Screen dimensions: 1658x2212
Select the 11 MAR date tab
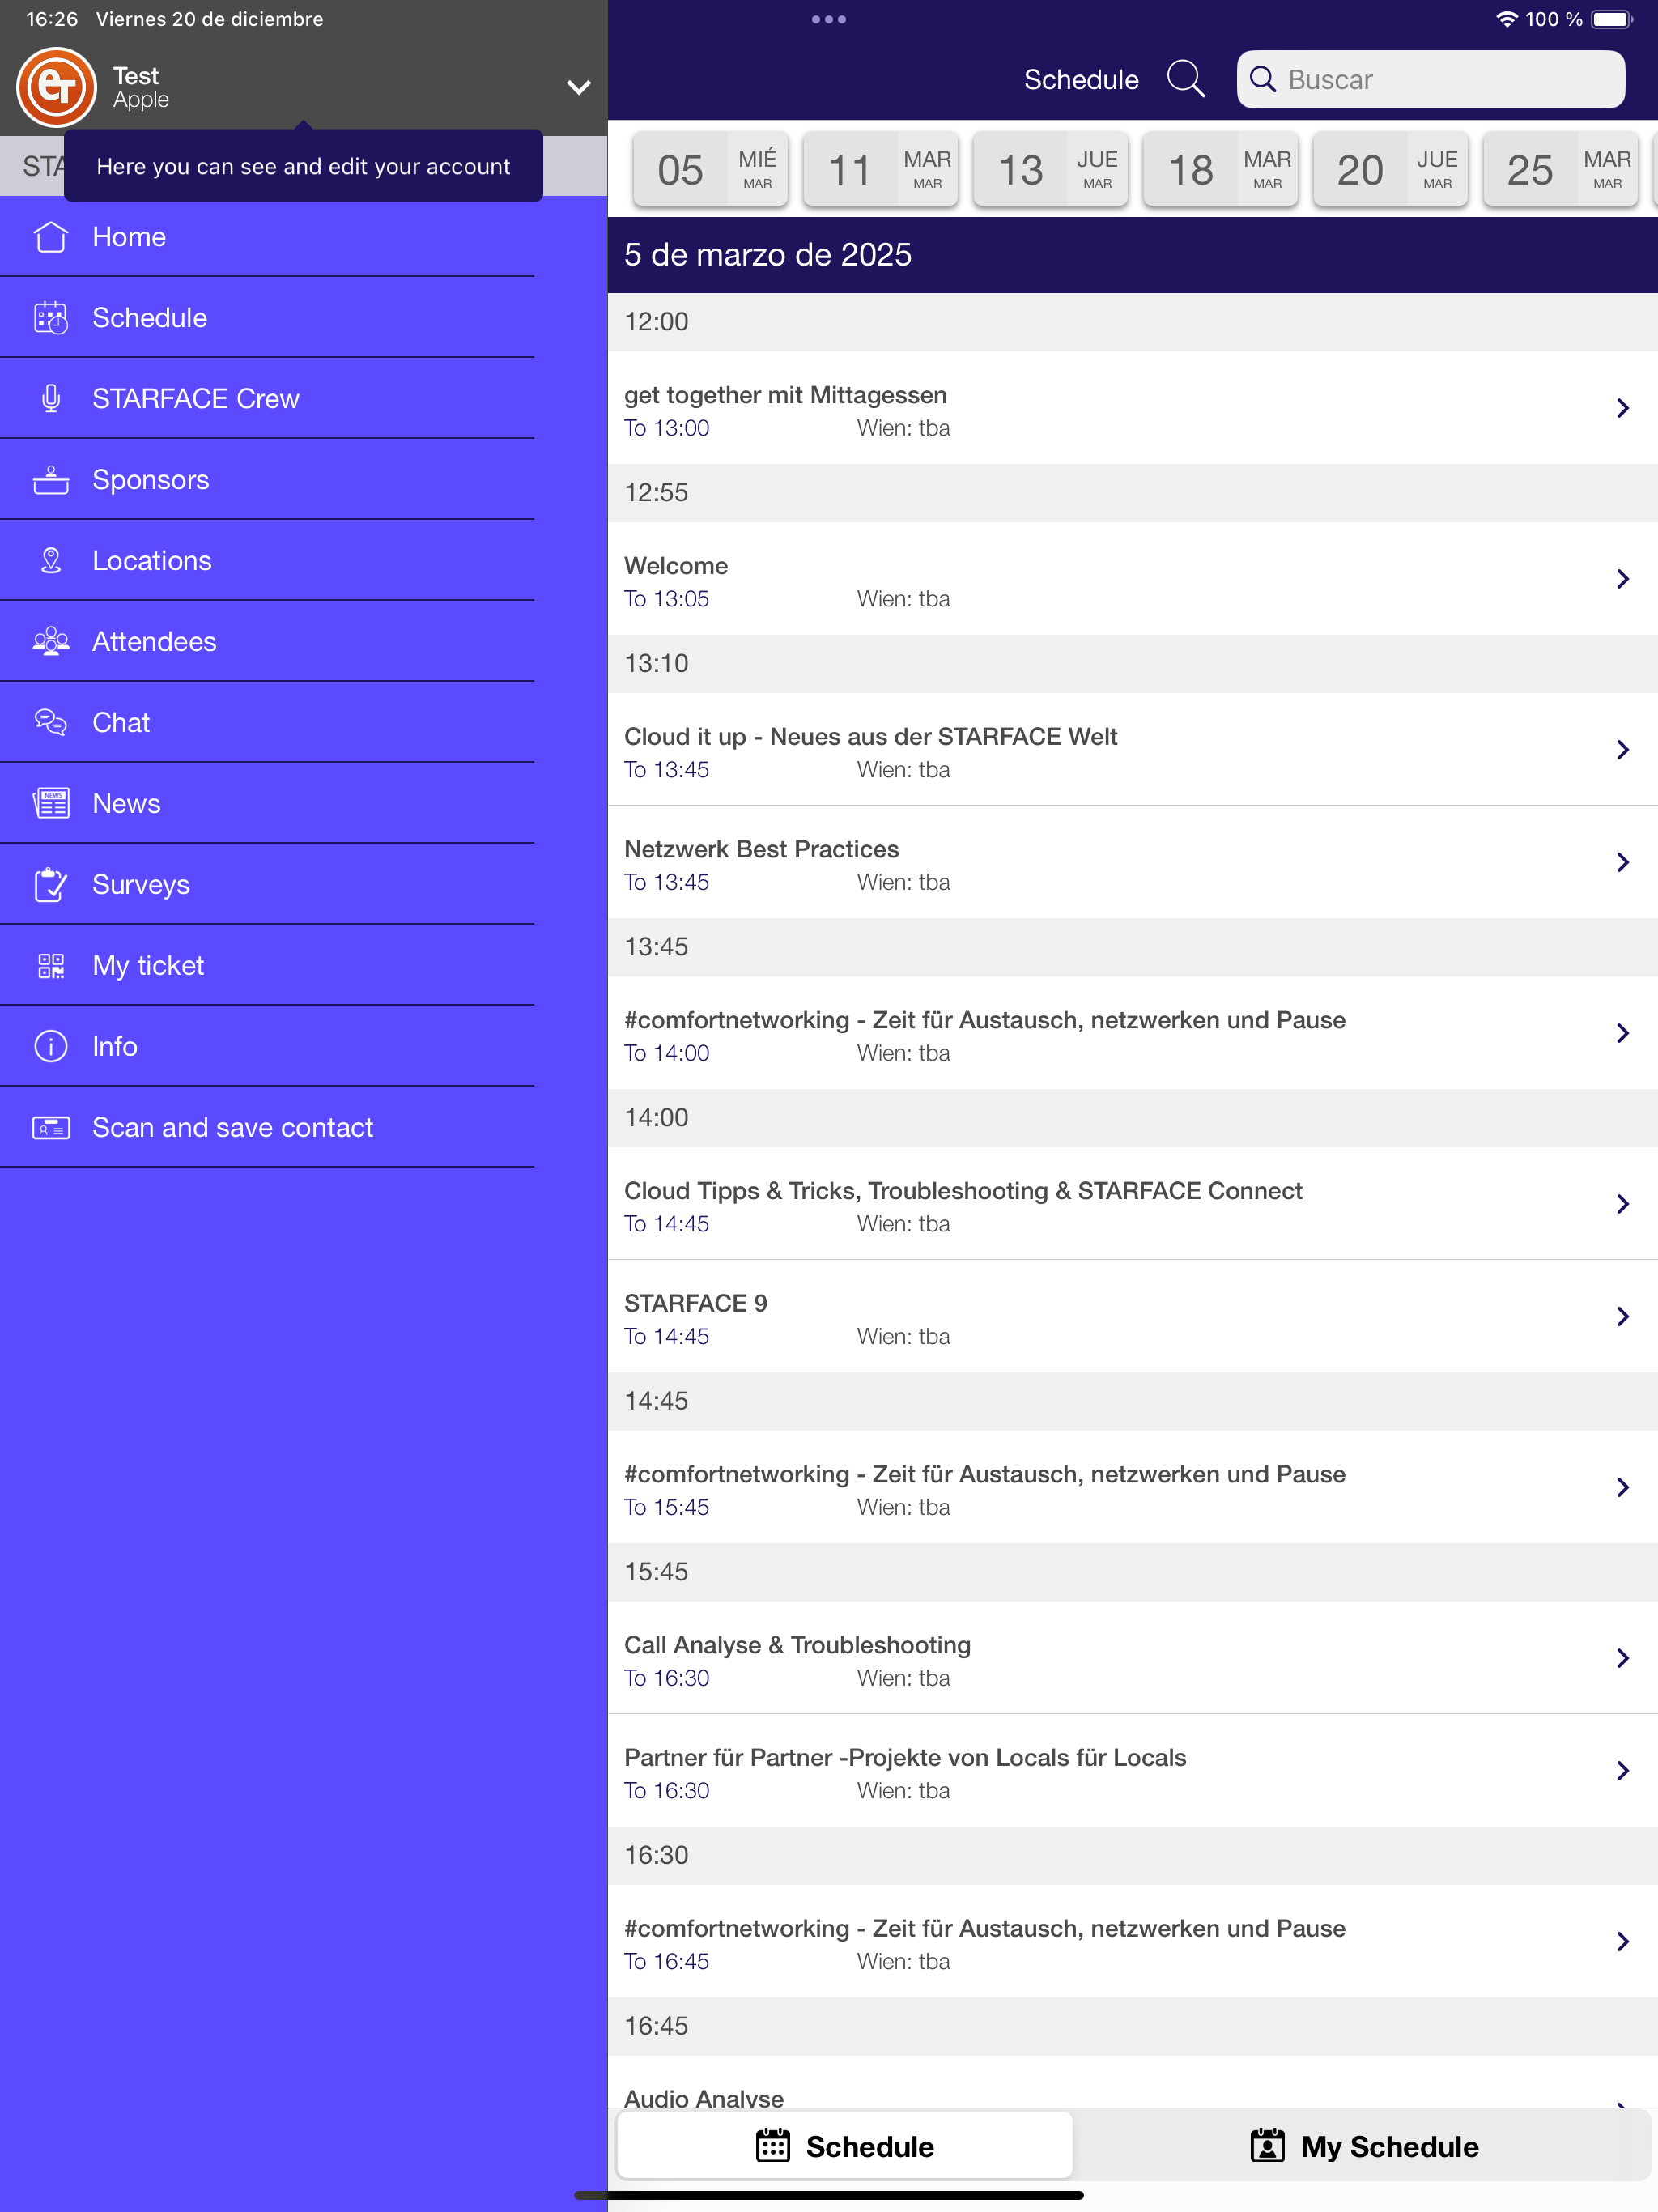881,169
